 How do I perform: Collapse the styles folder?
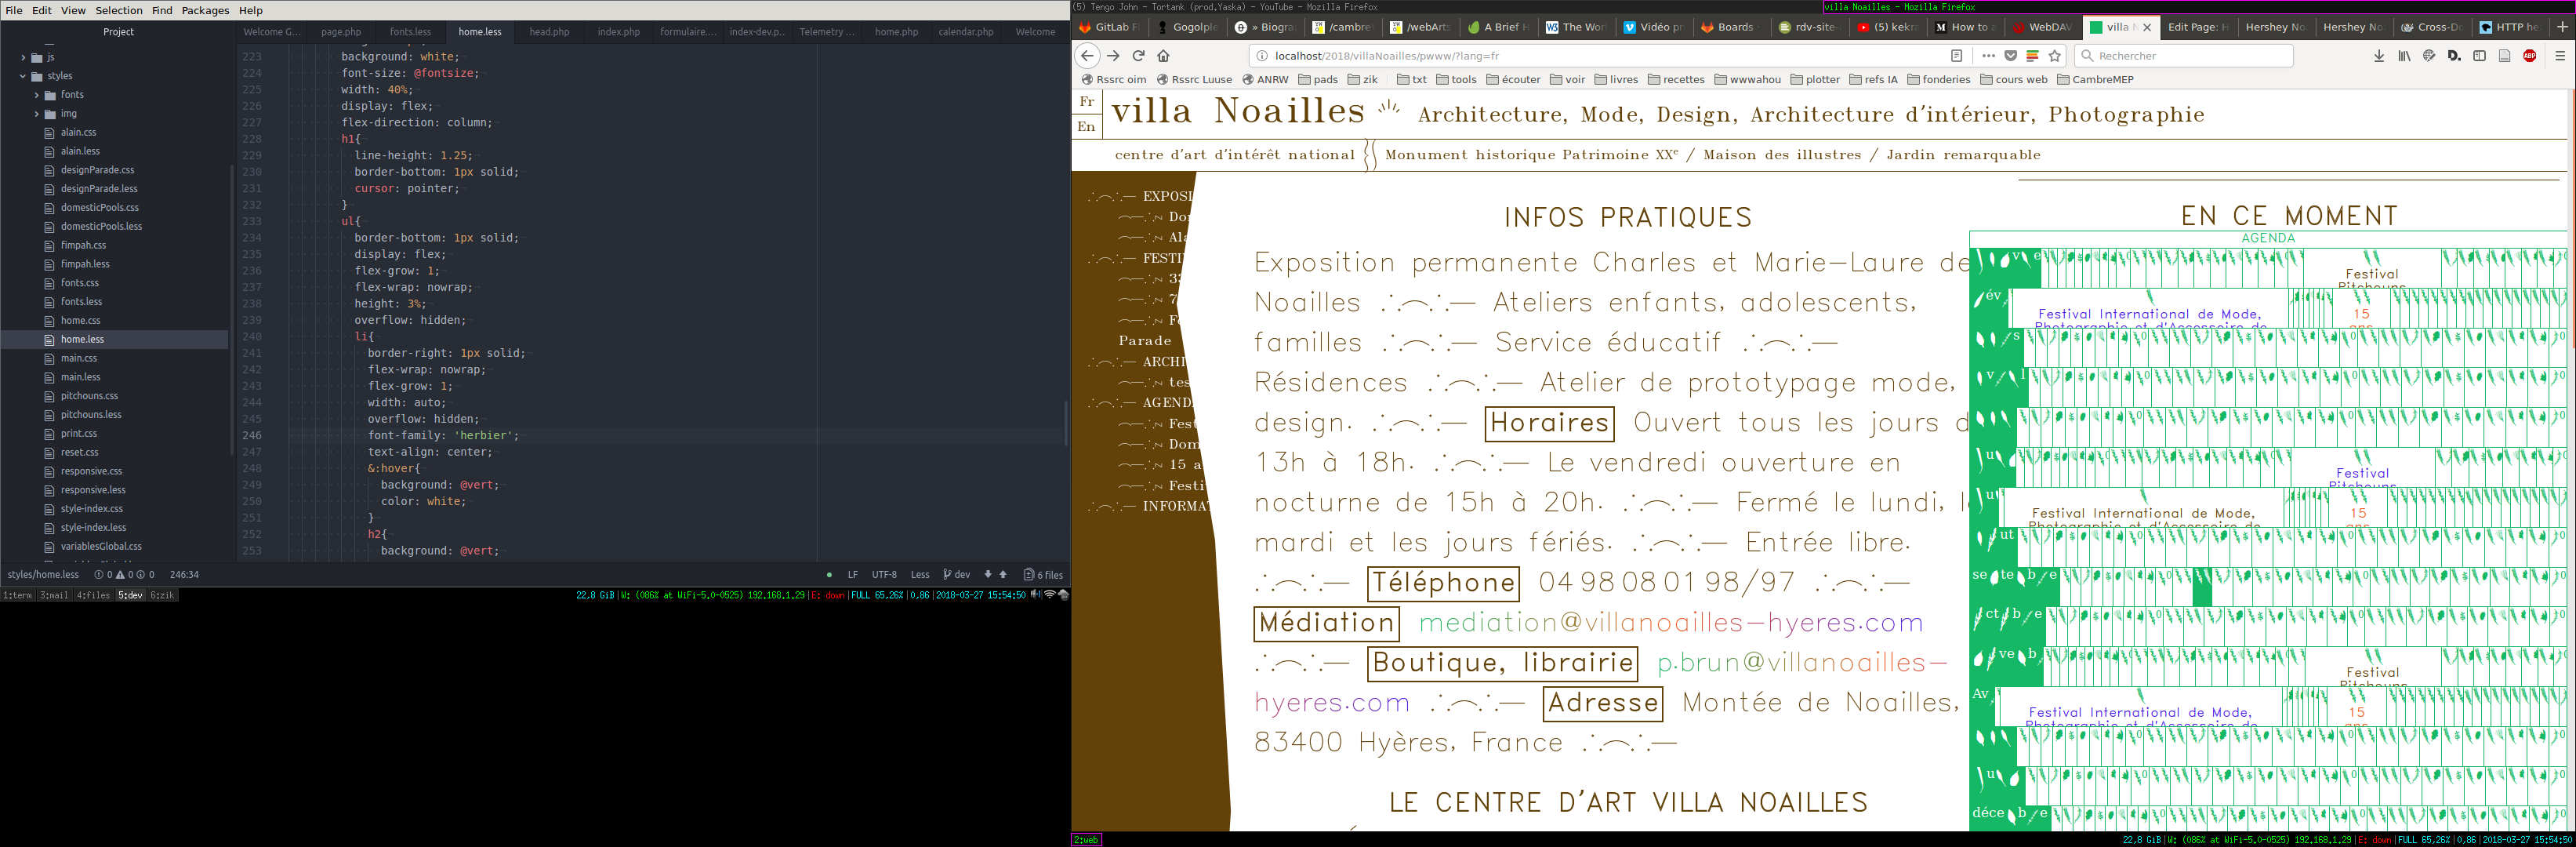point(24,76)
